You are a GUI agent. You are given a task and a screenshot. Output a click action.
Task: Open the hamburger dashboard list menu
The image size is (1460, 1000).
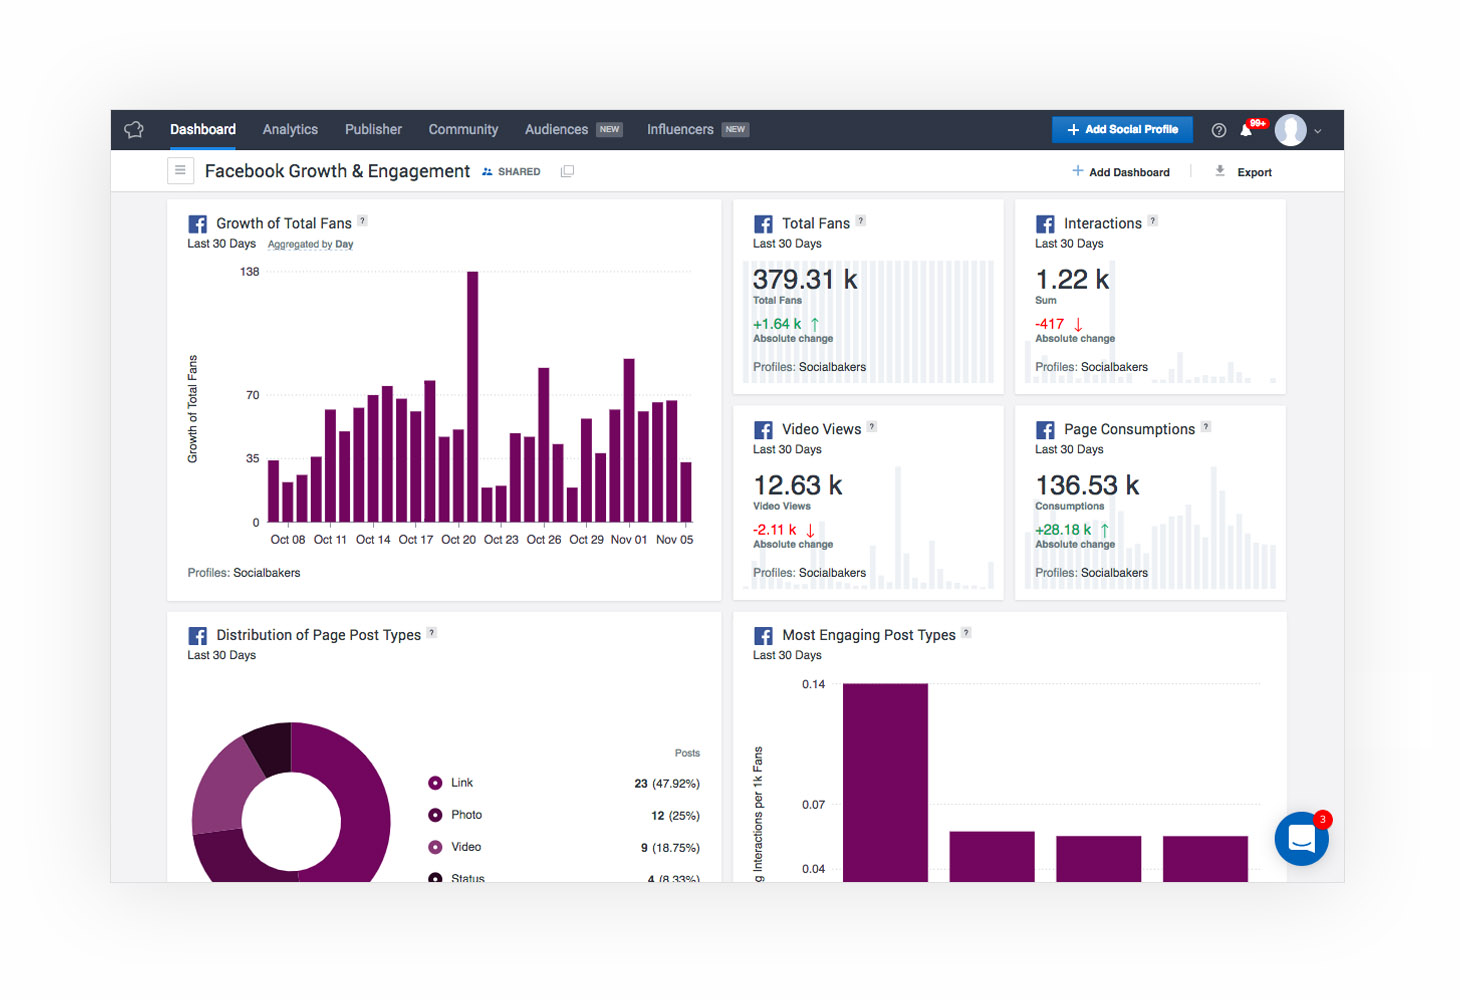pos(180,170)
